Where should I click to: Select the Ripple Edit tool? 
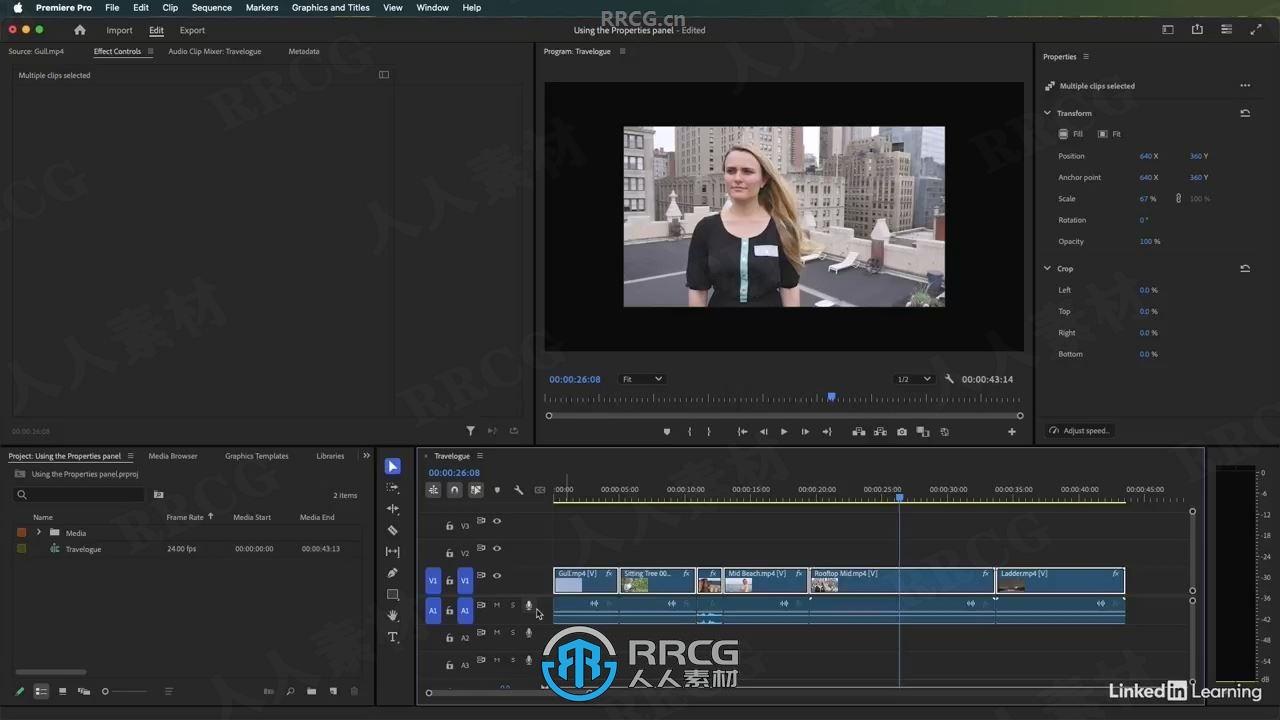(x=393, y=509)
